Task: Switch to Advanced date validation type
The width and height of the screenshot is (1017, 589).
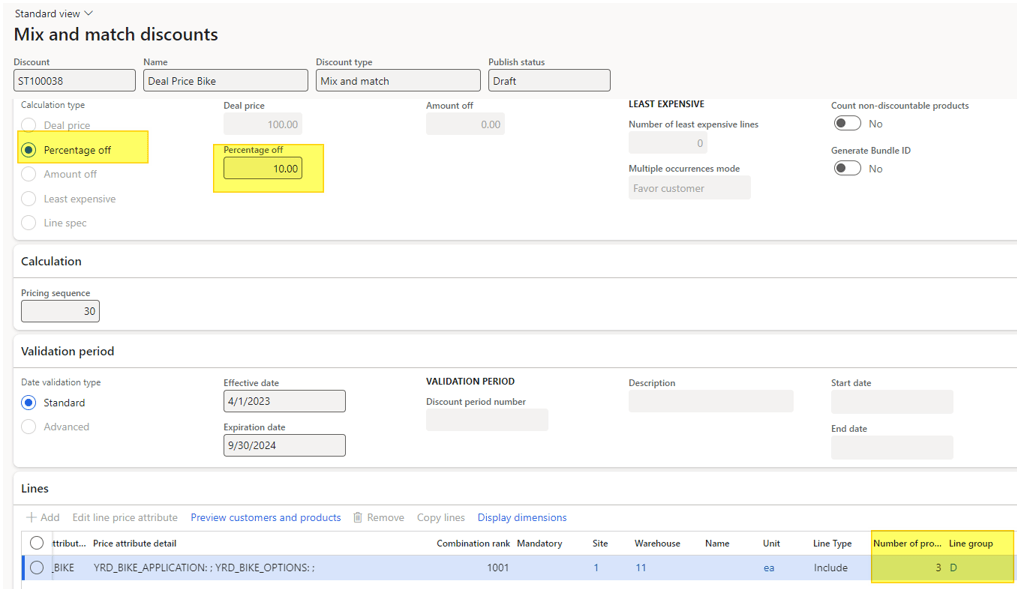Action: [28, 426]
